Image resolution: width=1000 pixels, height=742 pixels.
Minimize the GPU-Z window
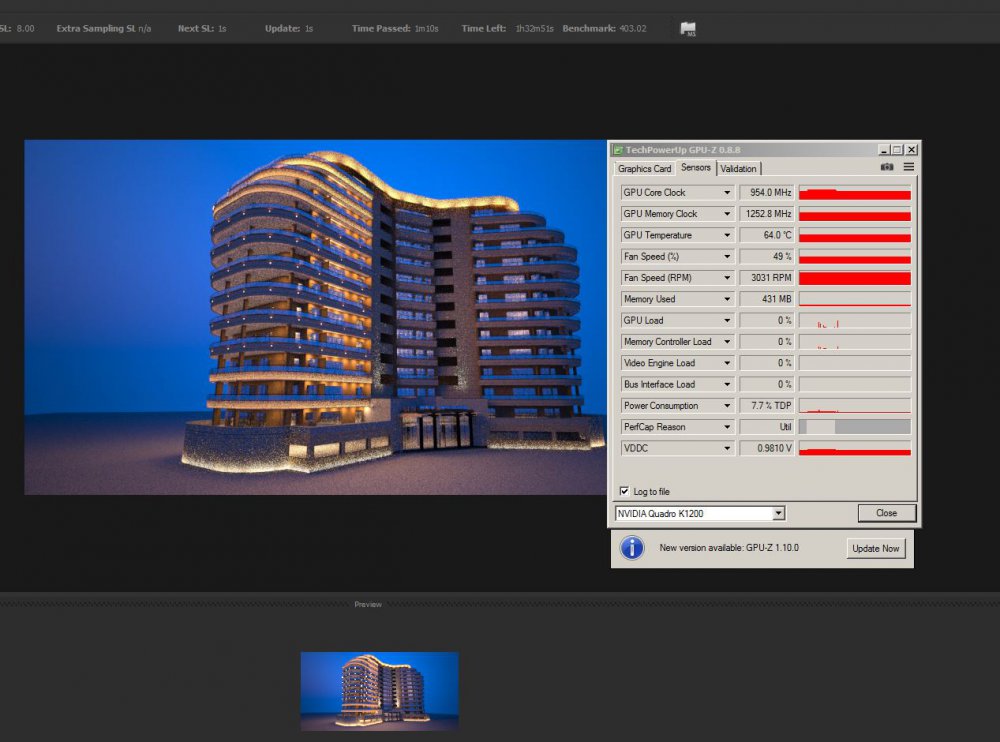pyautogui.click(x=884, y=150)
